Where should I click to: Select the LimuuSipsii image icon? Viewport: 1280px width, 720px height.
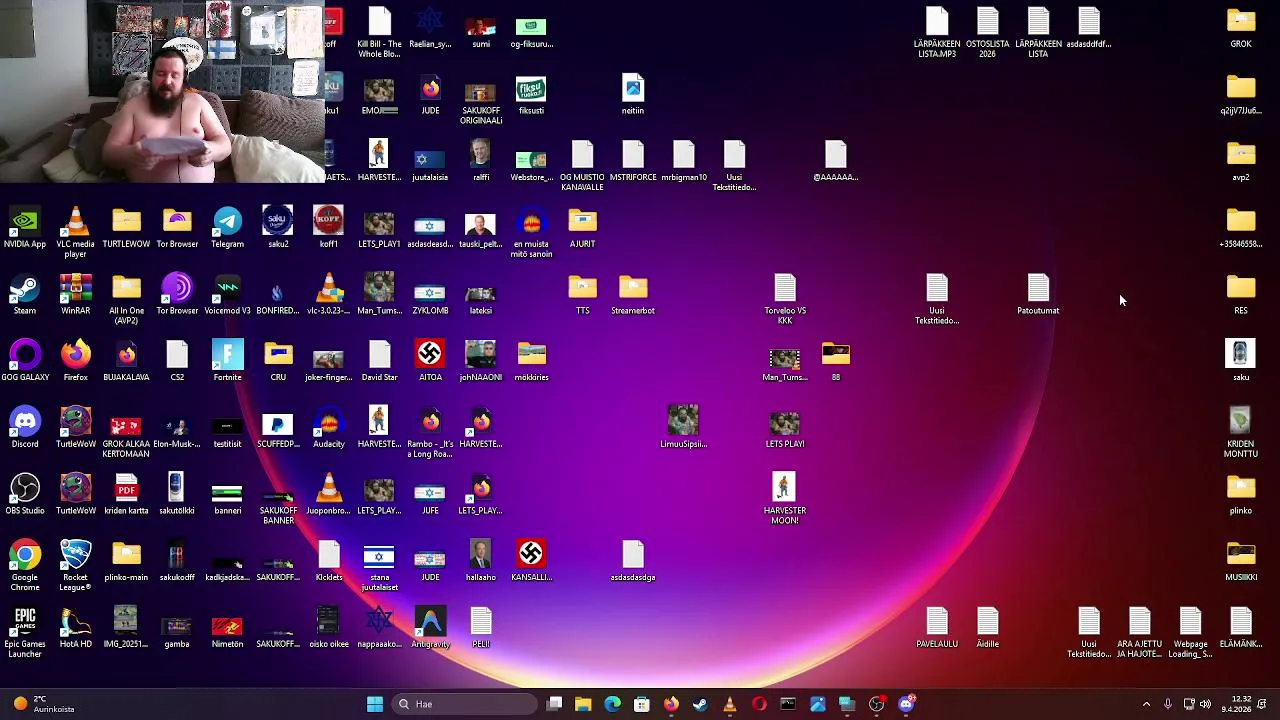[x=683, y=428]
